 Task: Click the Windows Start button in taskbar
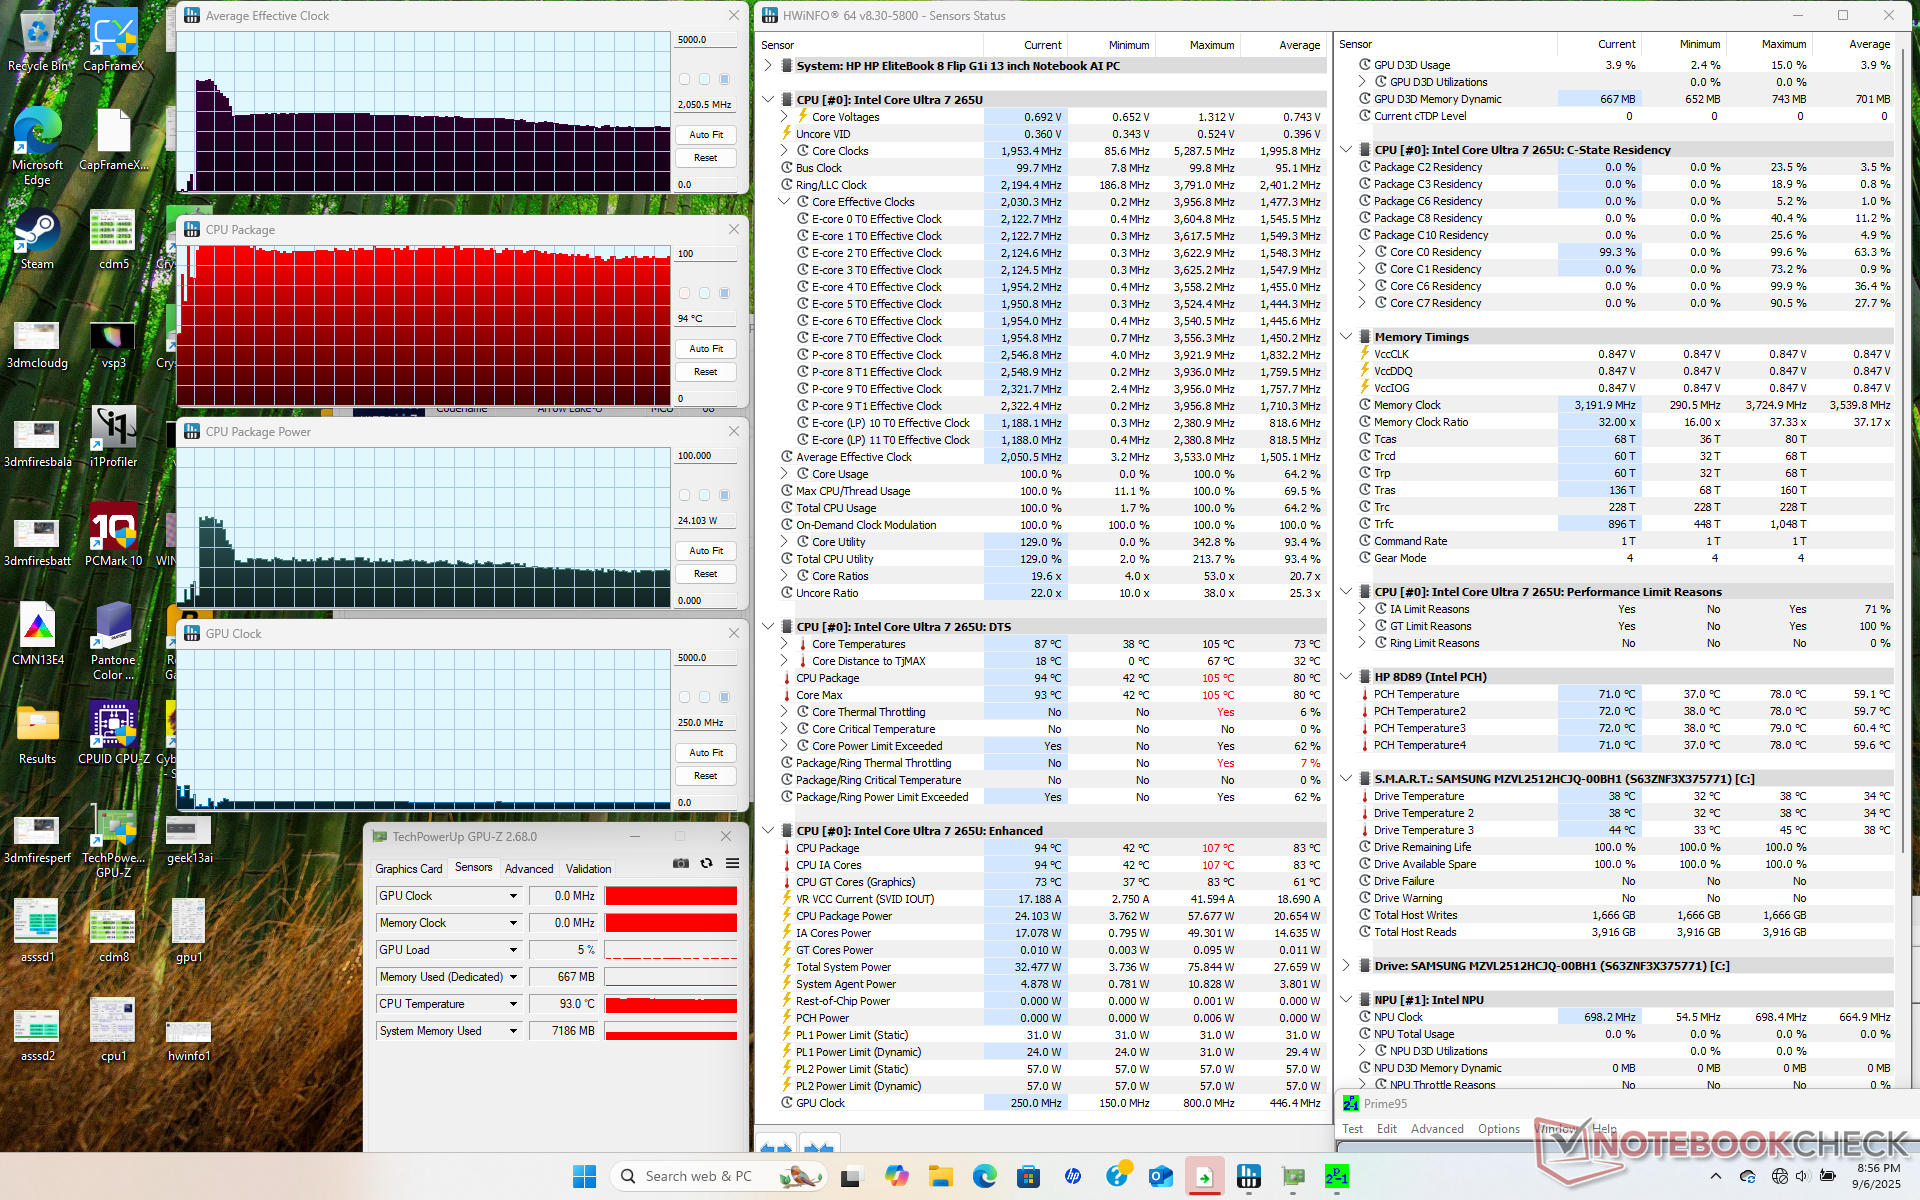click(x=585, y=1176)
